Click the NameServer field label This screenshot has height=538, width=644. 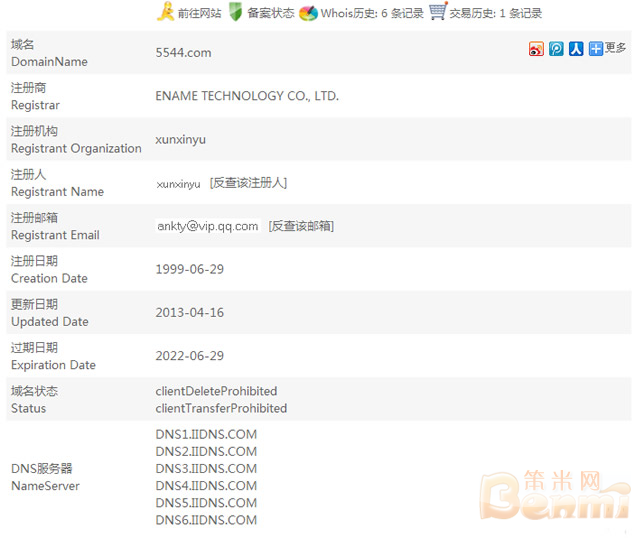45,486
